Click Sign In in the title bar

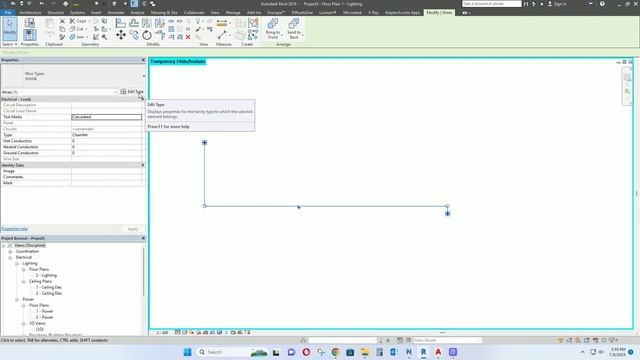tap(557, 4)
